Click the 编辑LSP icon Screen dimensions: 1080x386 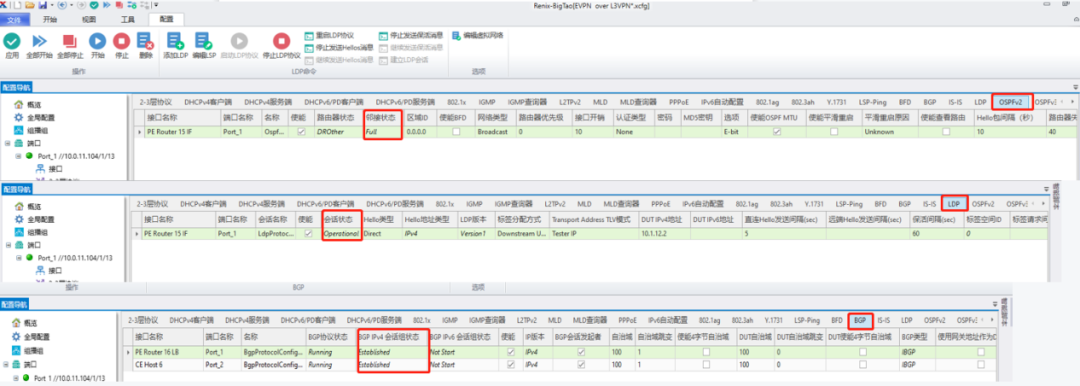pyautogui.click(x=203, y=41)
